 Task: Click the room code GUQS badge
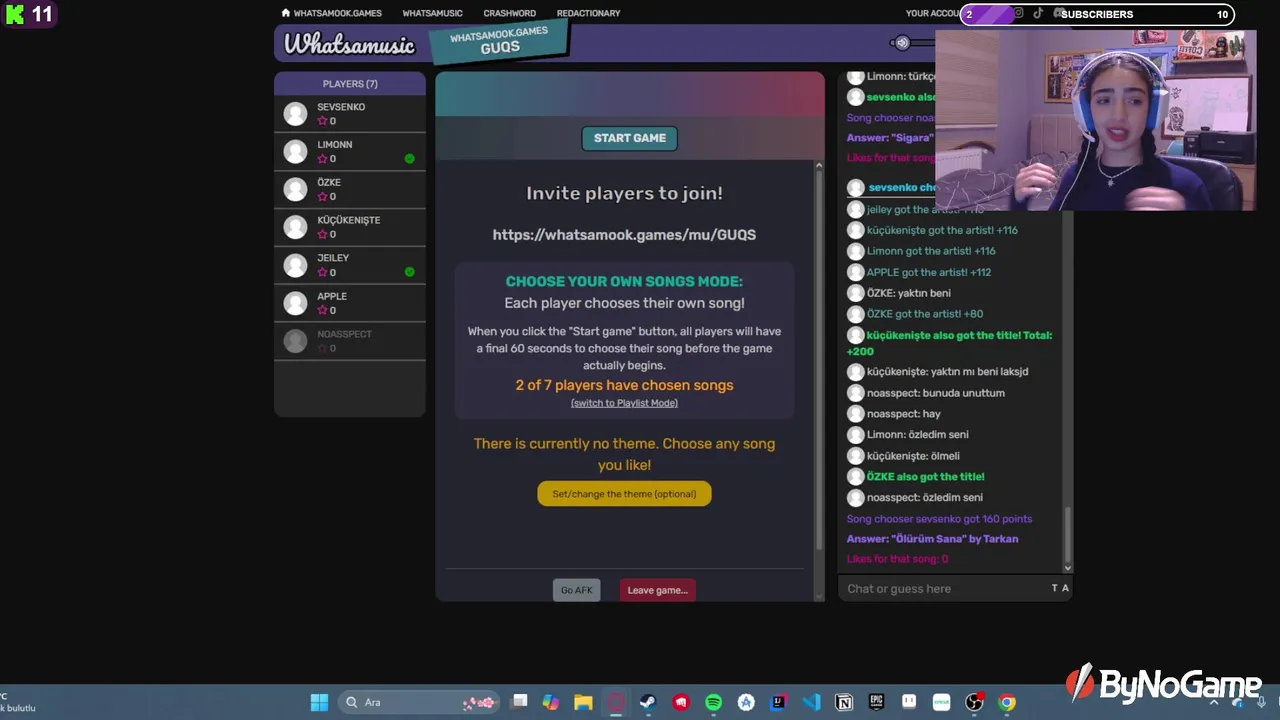(499, 41)
